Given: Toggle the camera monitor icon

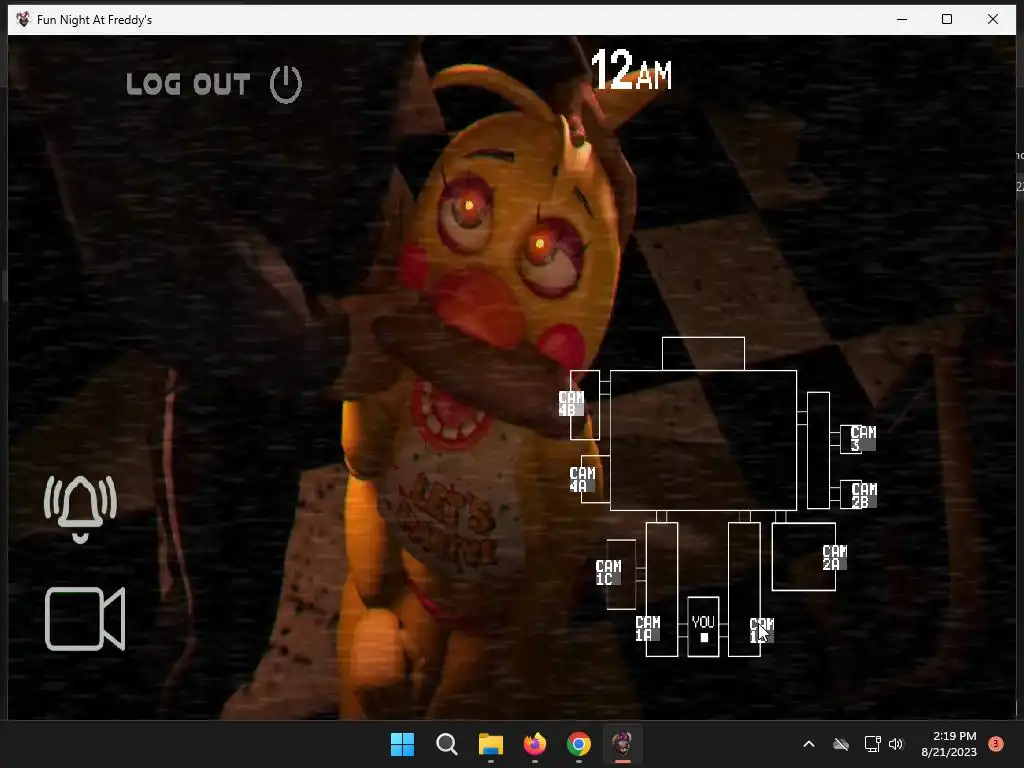Looking at the screenshot, I should pos(85,619).
